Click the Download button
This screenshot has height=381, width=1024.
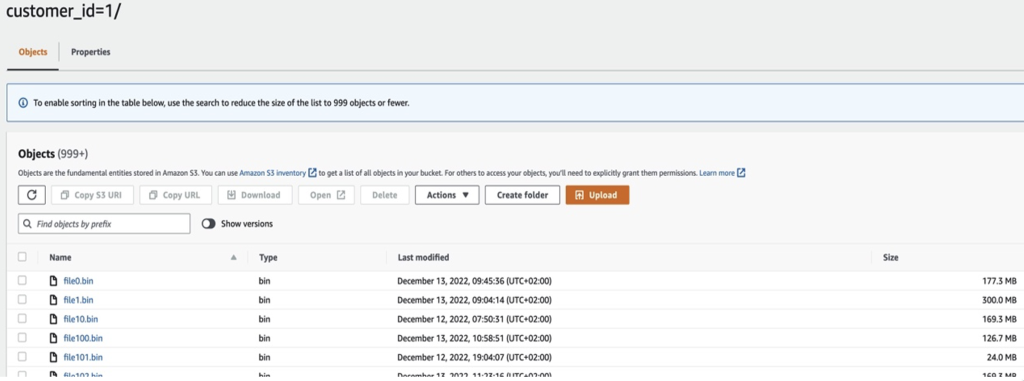click(254, 195)
